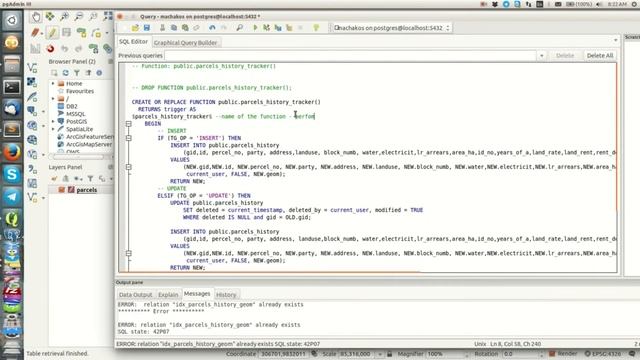
Task: Switch to Graphical Query Builder tab
Action: coord(185,42)
